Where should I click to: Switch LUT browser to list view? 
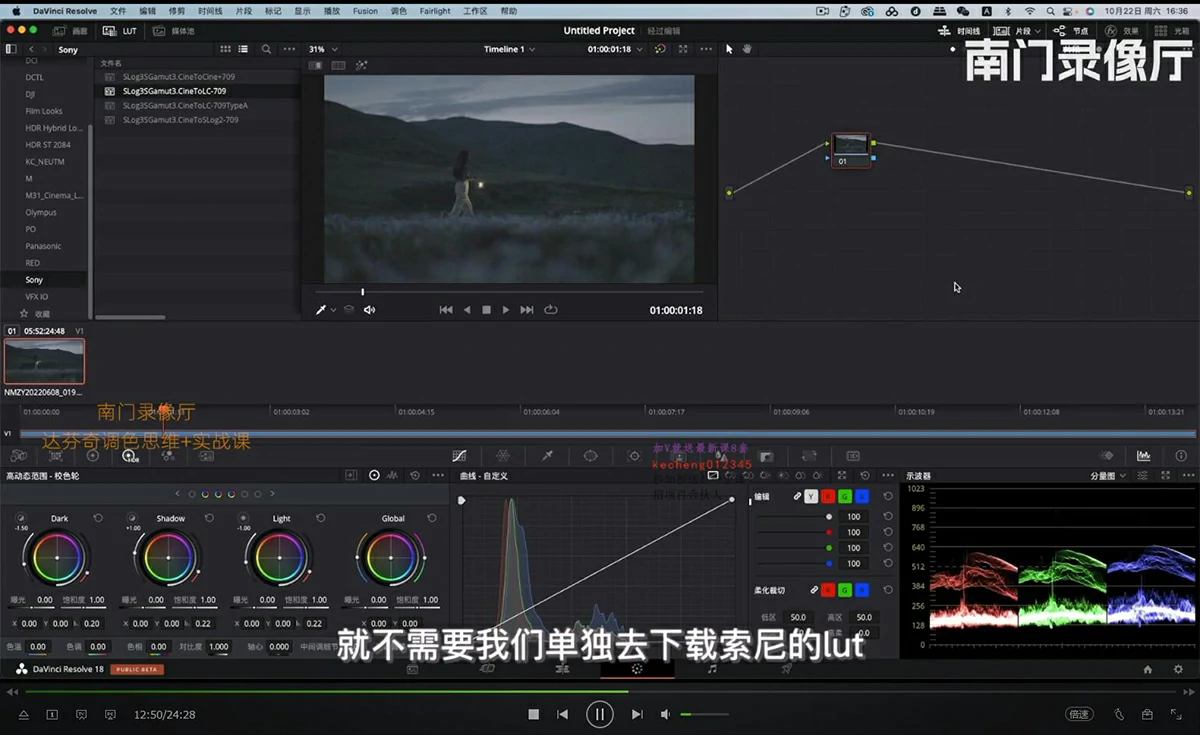click(243, 49)
